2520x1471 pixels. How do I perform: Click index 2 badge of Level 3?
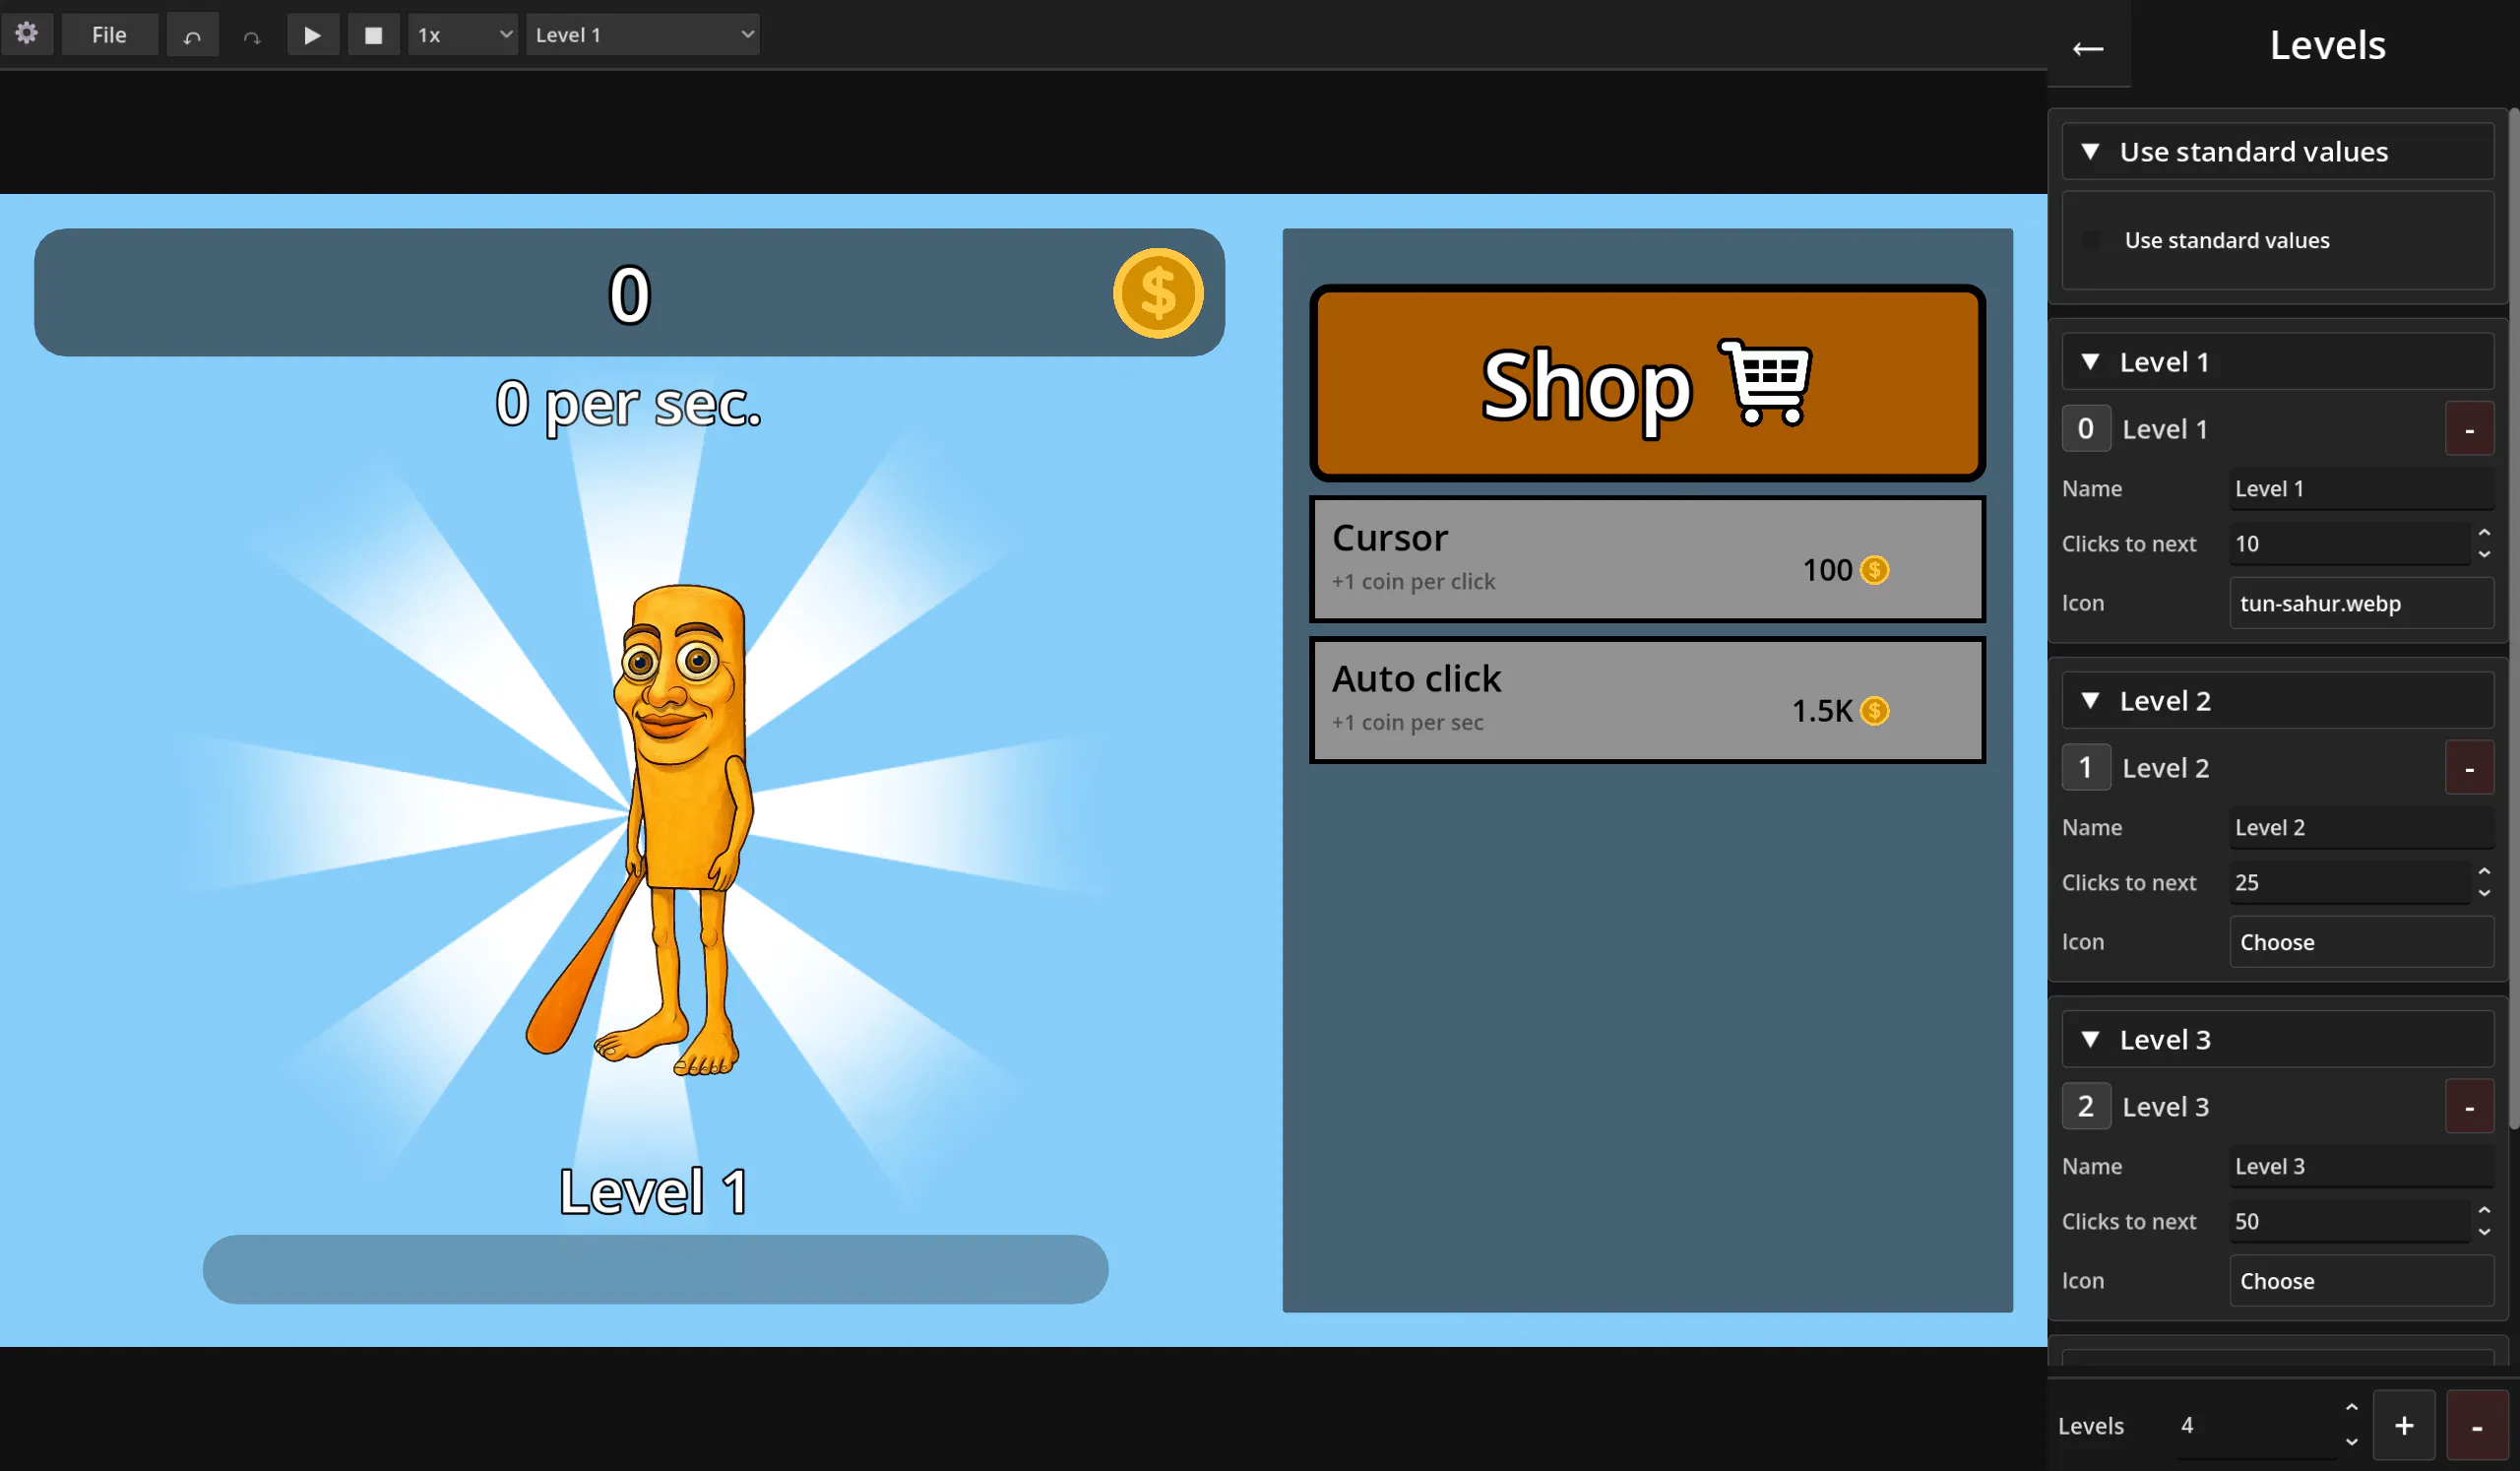(x=2085, y=1107)
